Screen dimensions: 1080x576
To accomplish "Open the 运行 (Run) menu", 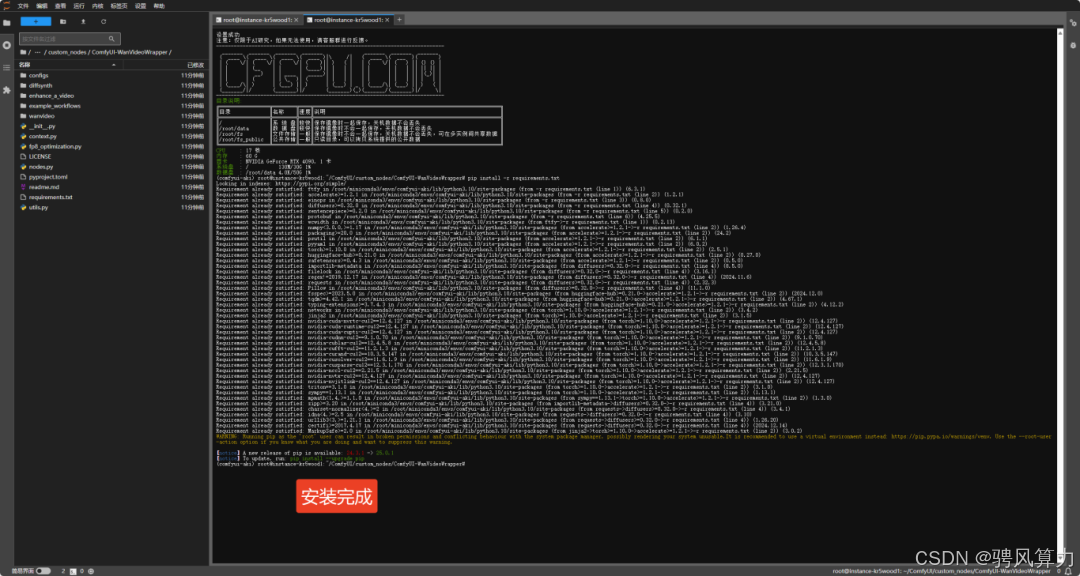I will 79,6.
